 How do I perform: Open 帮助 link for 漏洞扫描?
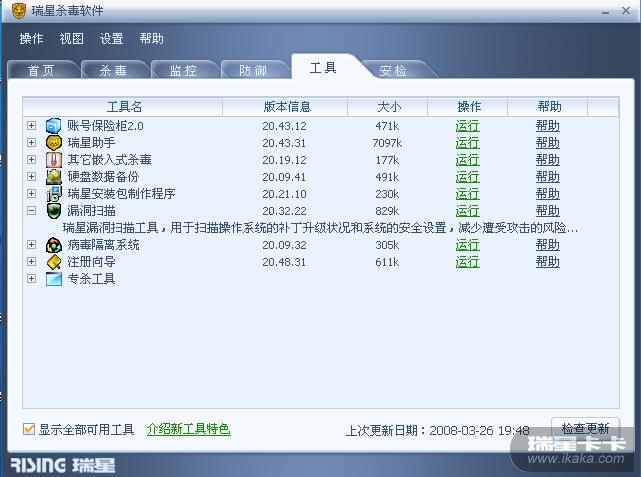click(x=547, y=211)
